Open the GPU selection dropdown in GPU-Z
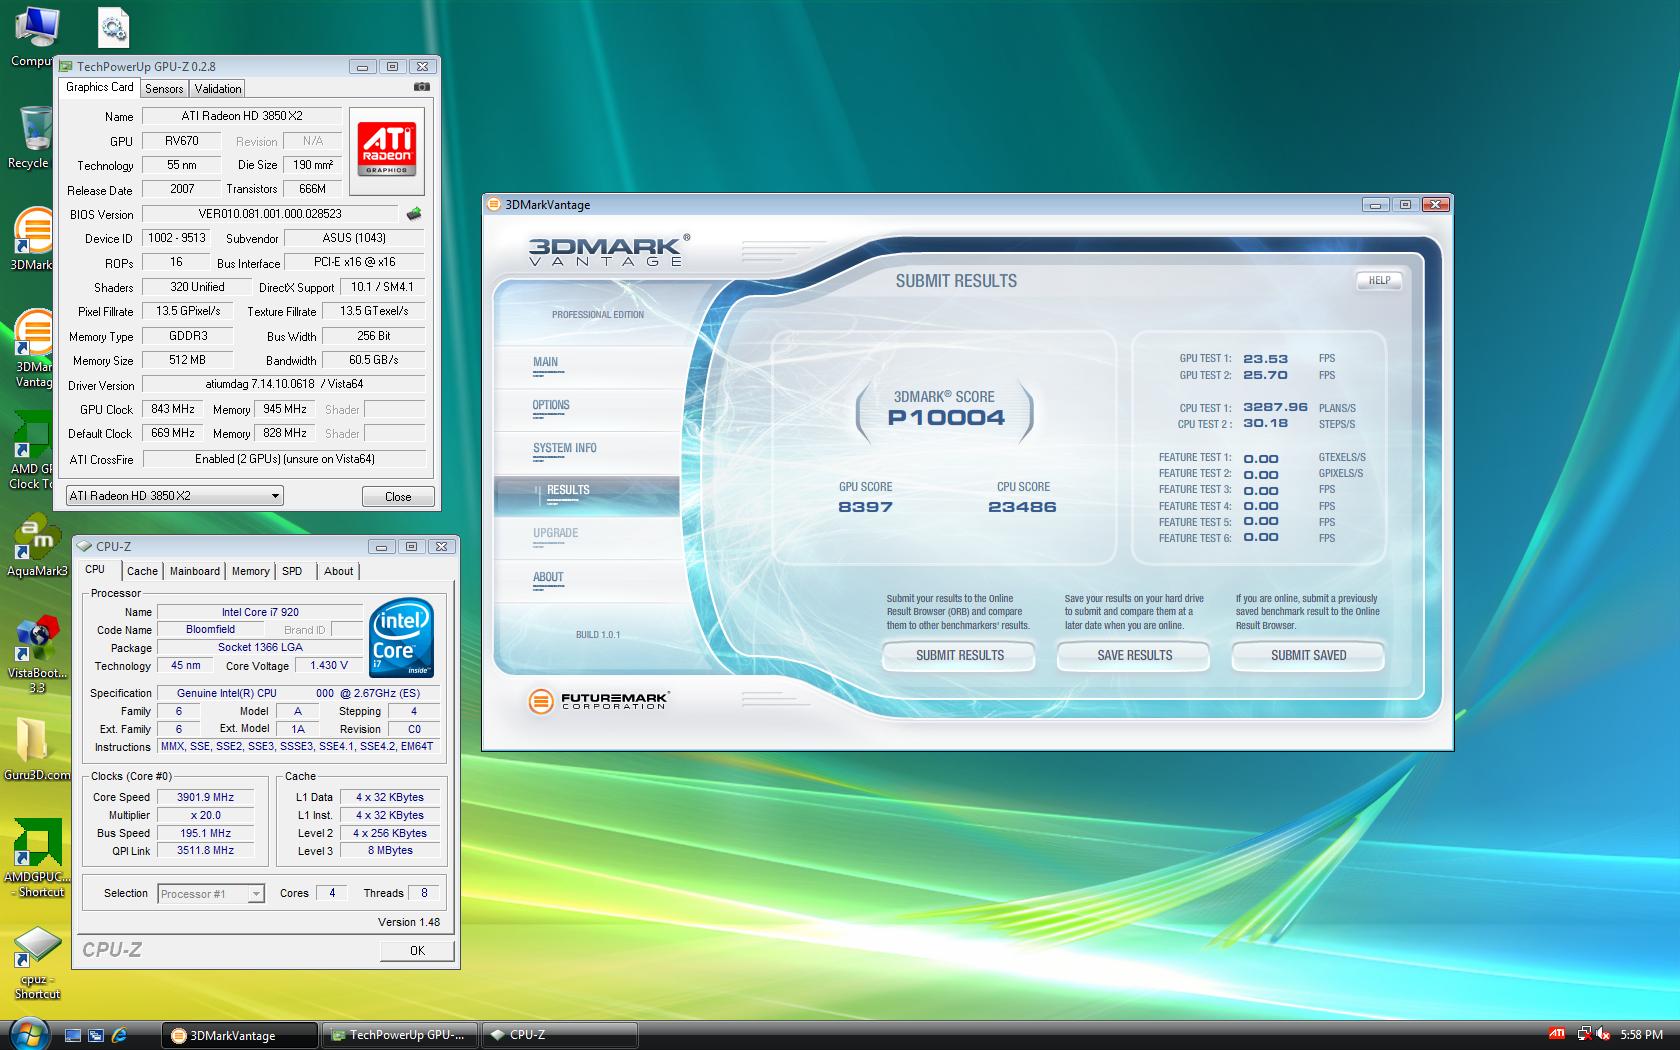The height and width of the screenshot is (1050, 1680). coord(175,496)
